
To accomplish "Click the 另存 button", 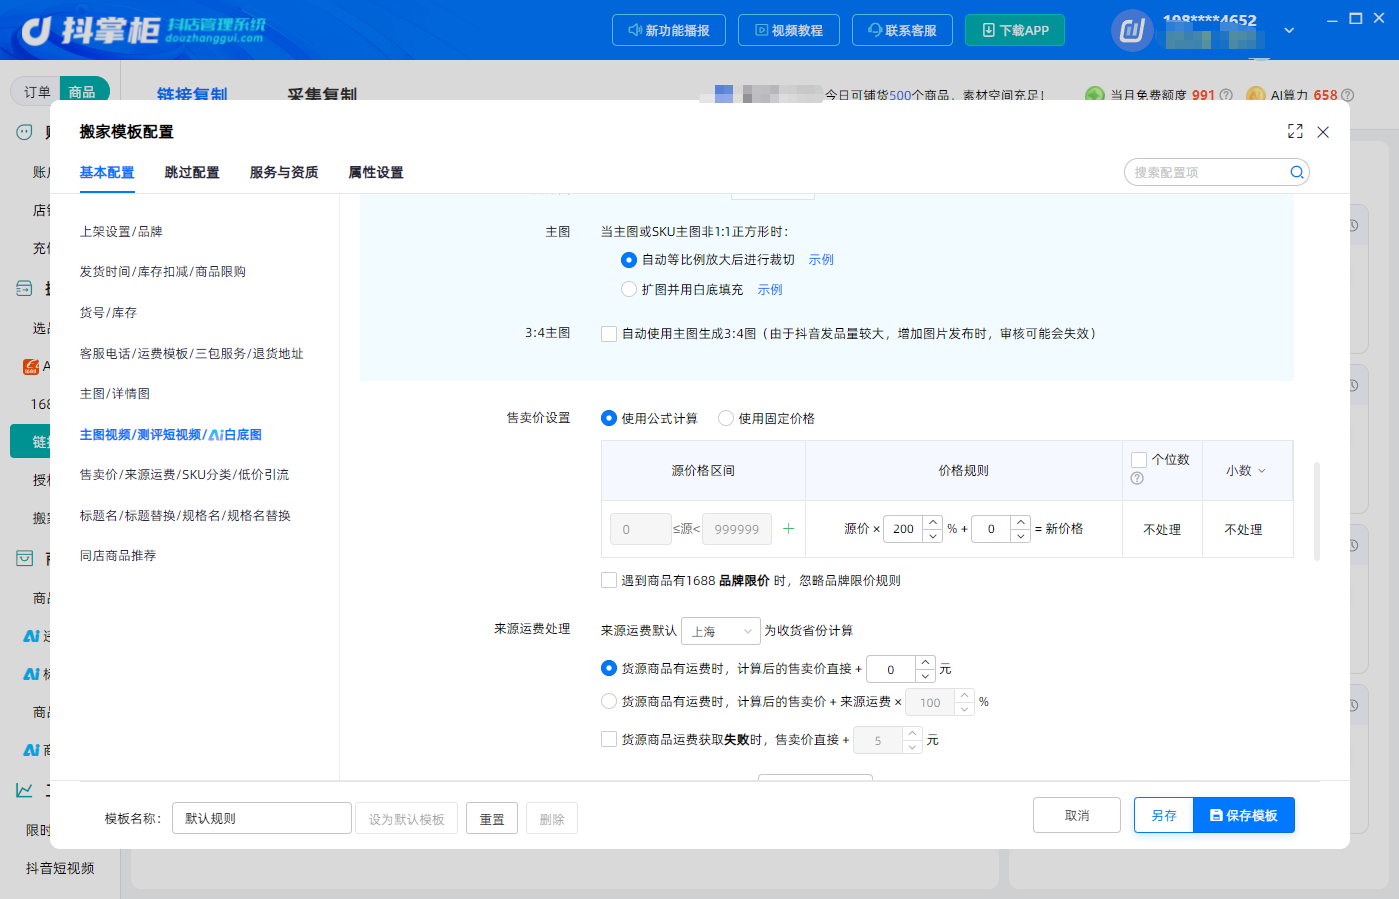I will point(1164,815).
